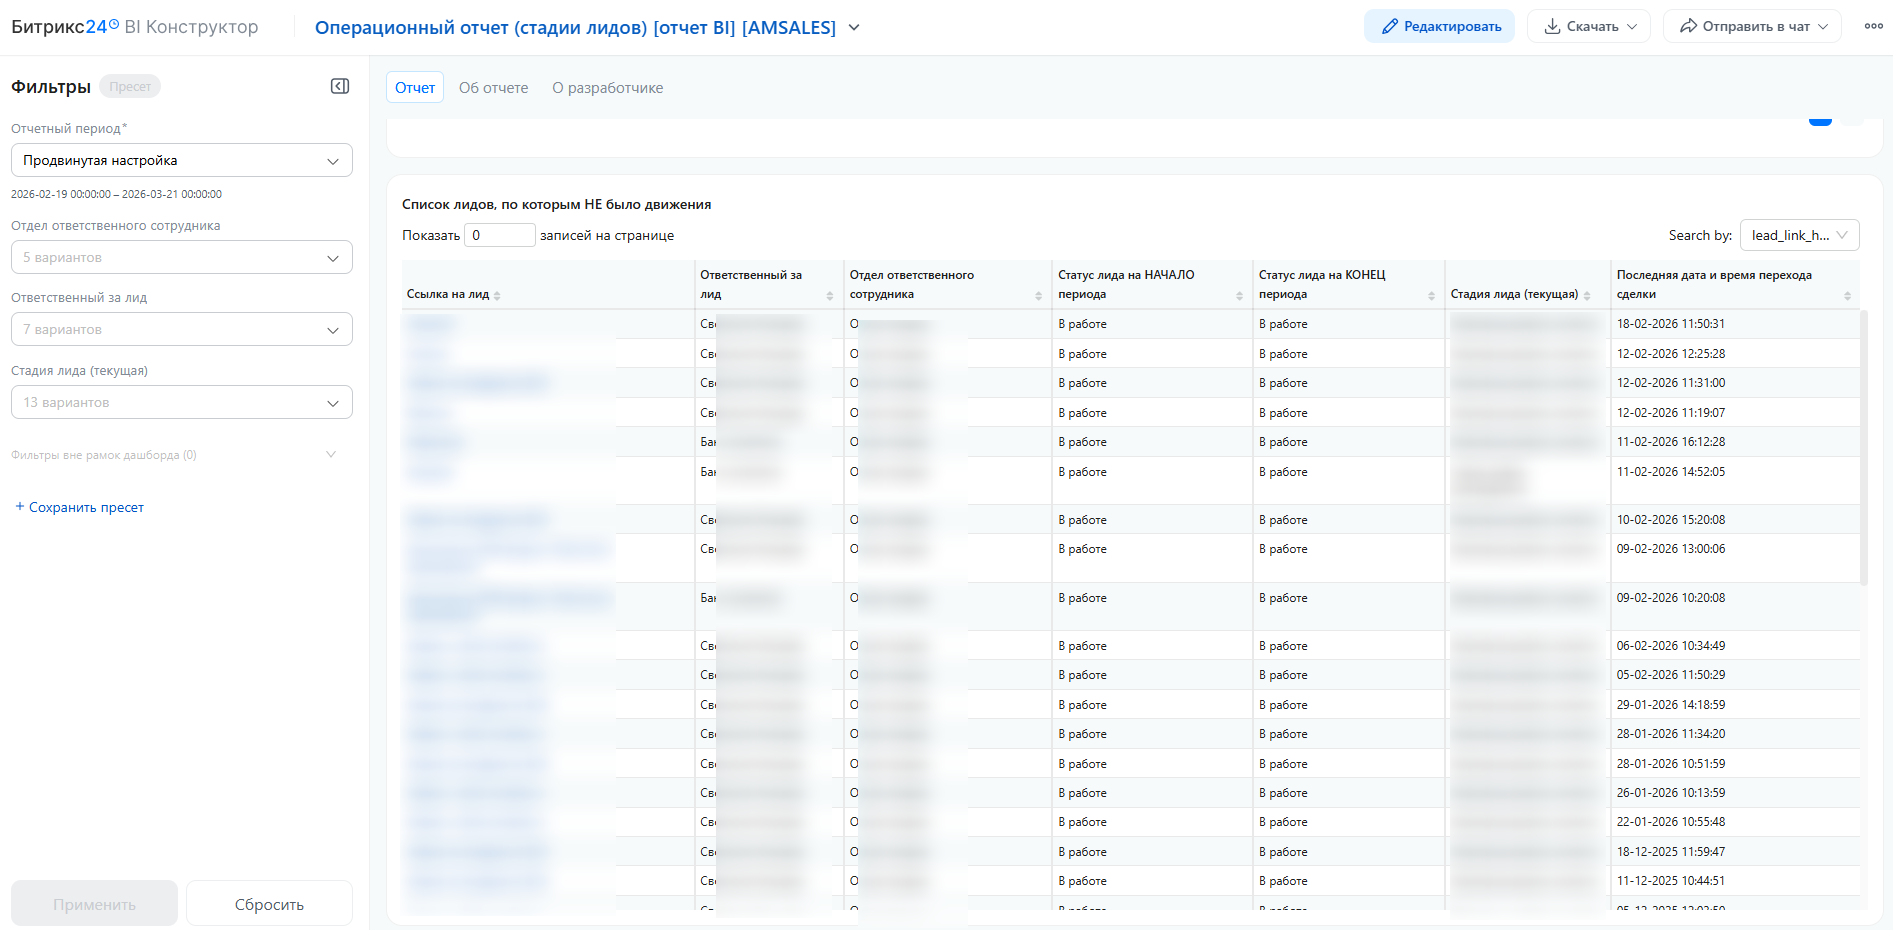Viewport: 1893px width, 930px height.
Task: Switch to 'Об отчете' tab
Action: 493,88
